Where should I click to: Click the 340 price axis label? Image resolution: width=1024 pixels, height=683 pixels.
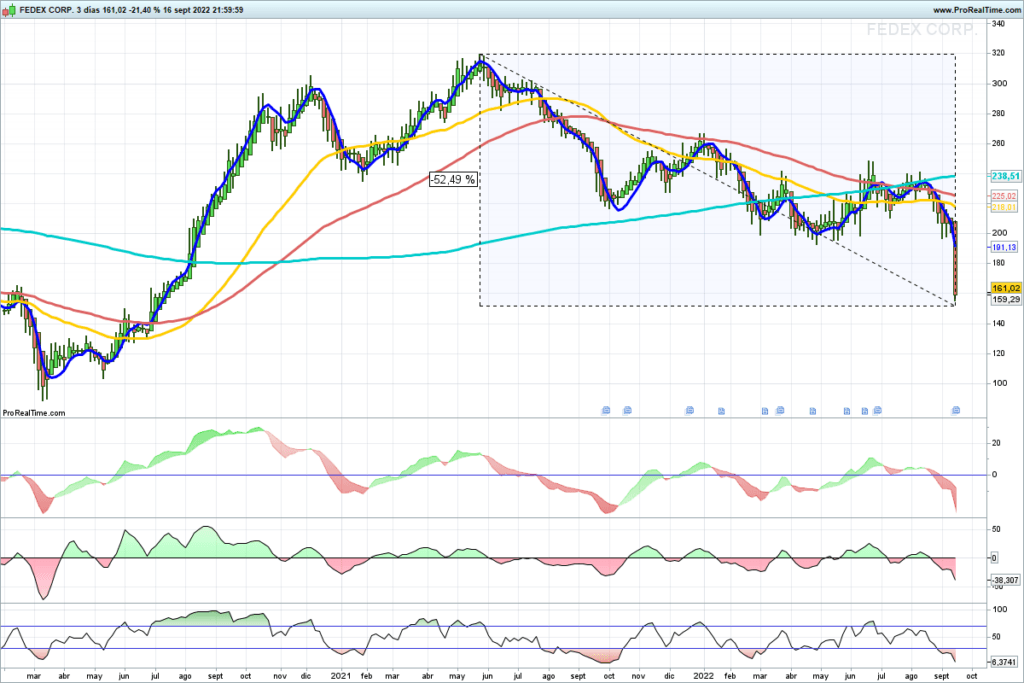[x=999, y=24]
